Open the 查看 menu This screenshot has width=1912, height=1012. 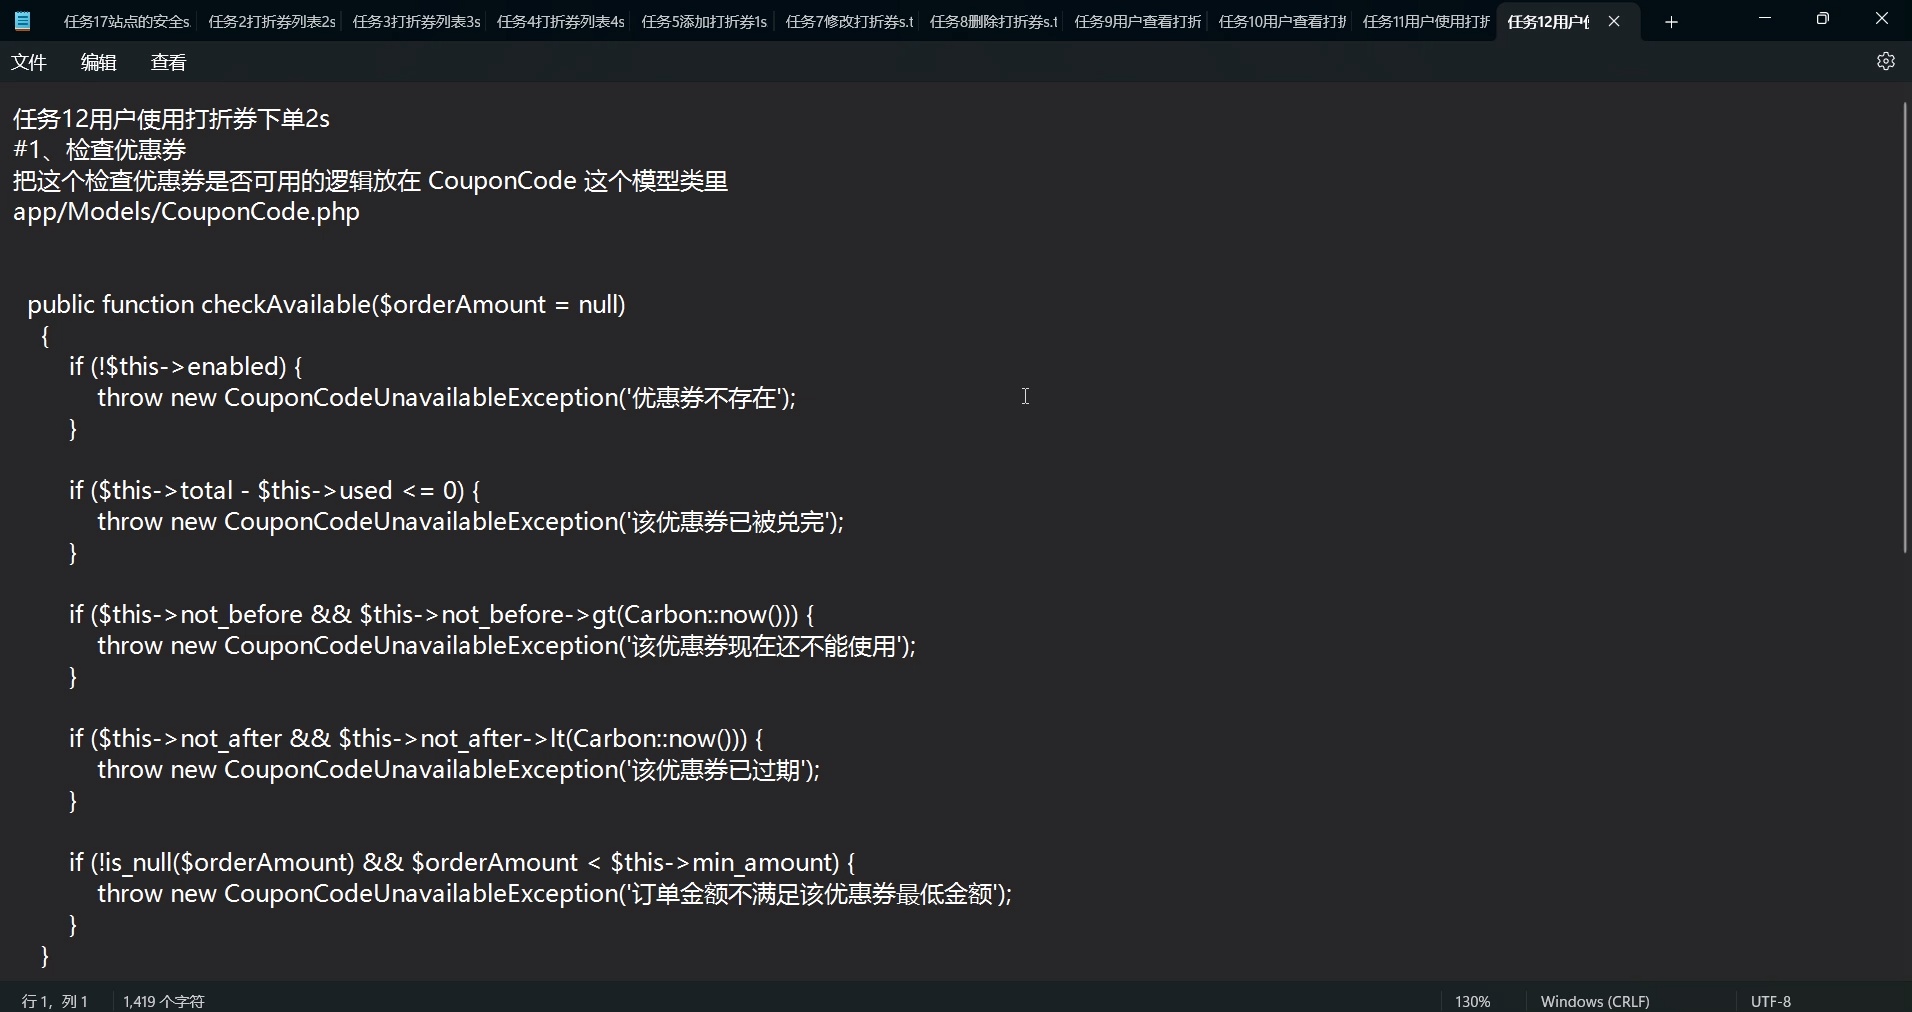[x=167, y=61]
